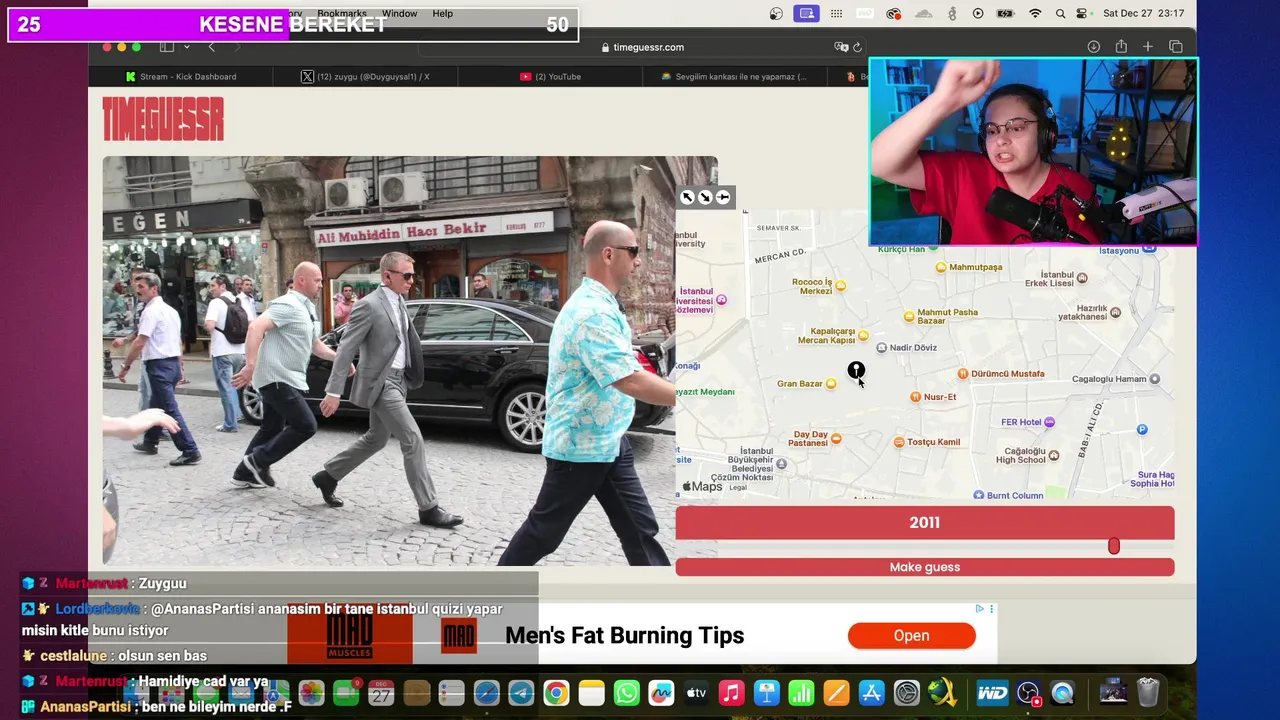Click the TimeGuessr logo
The height and width of the screenshot is (720, 1280).
[163, 119]
